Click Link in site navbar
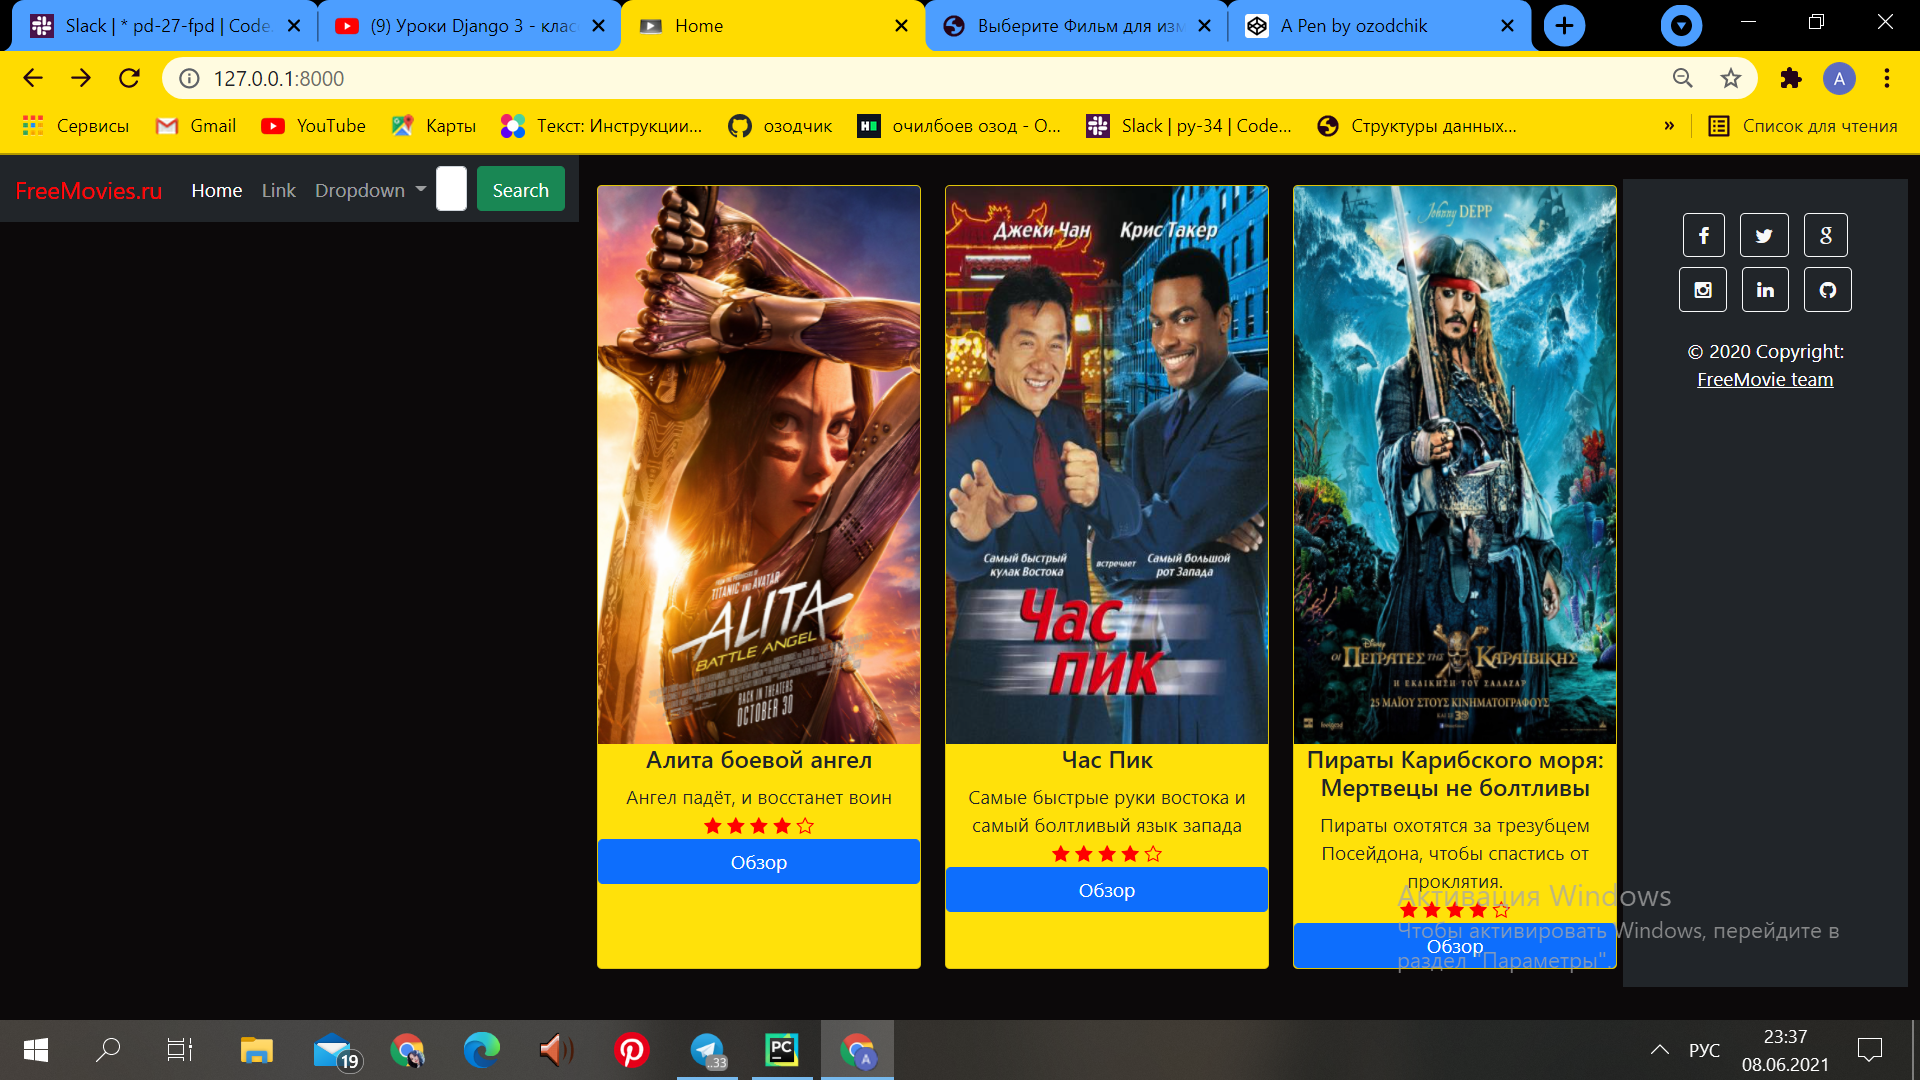This screenshot has height=1080, width=1920. pos(278,190)
